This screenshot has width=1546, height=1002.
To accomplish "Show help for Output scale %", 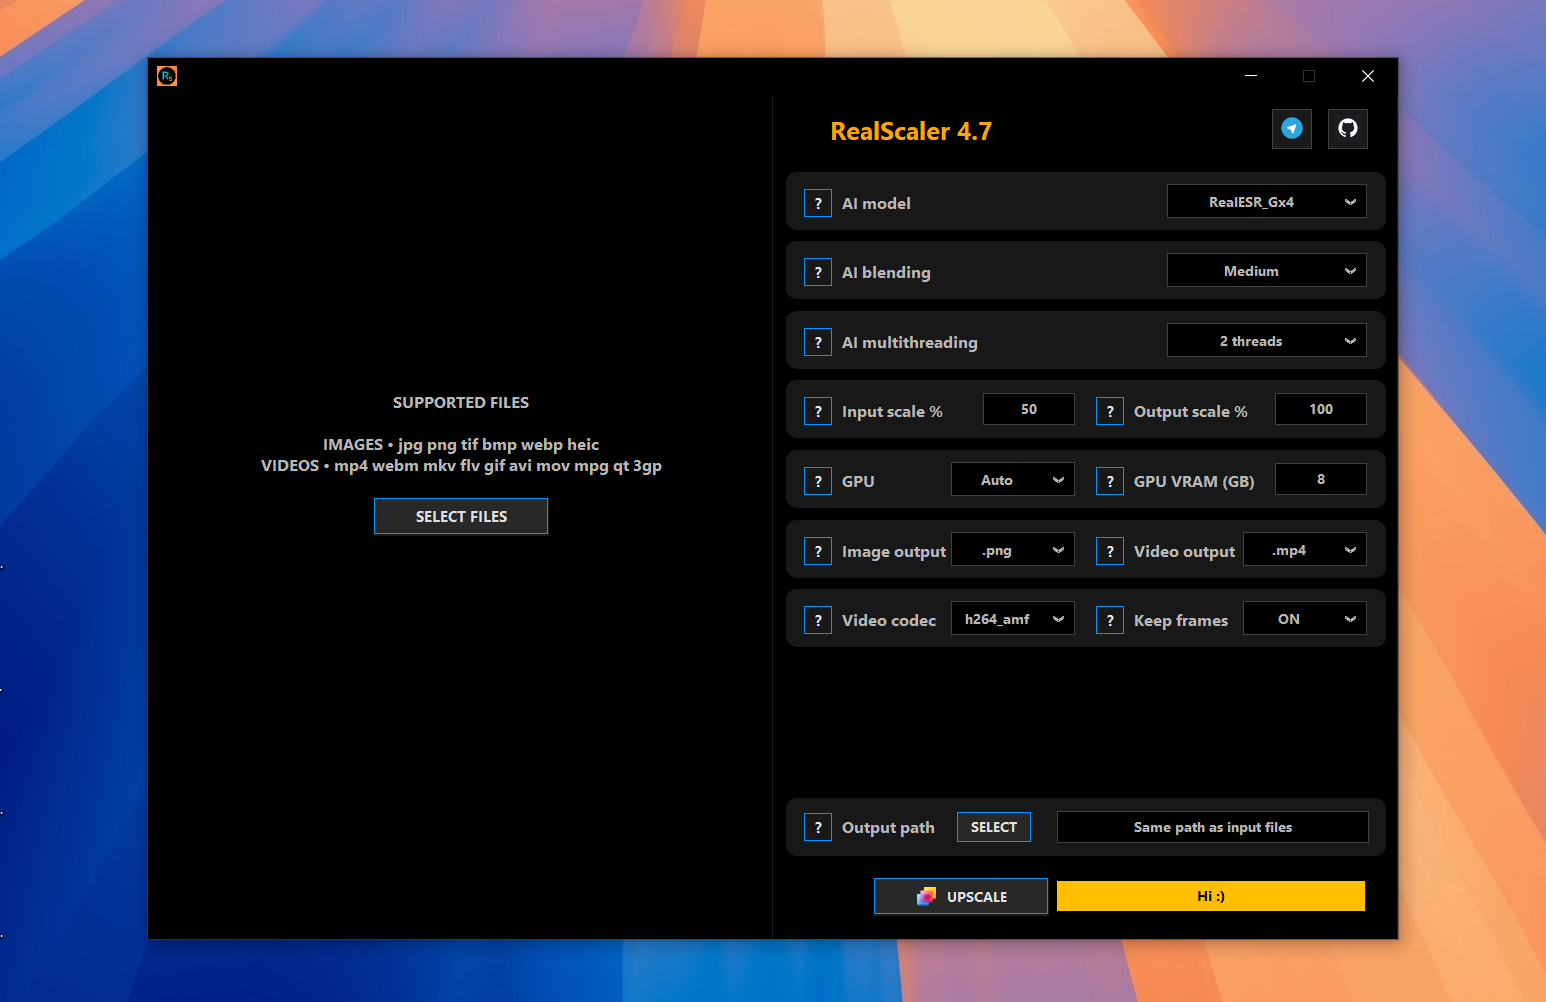I will pyautogui.click(x=1110, y=411).
